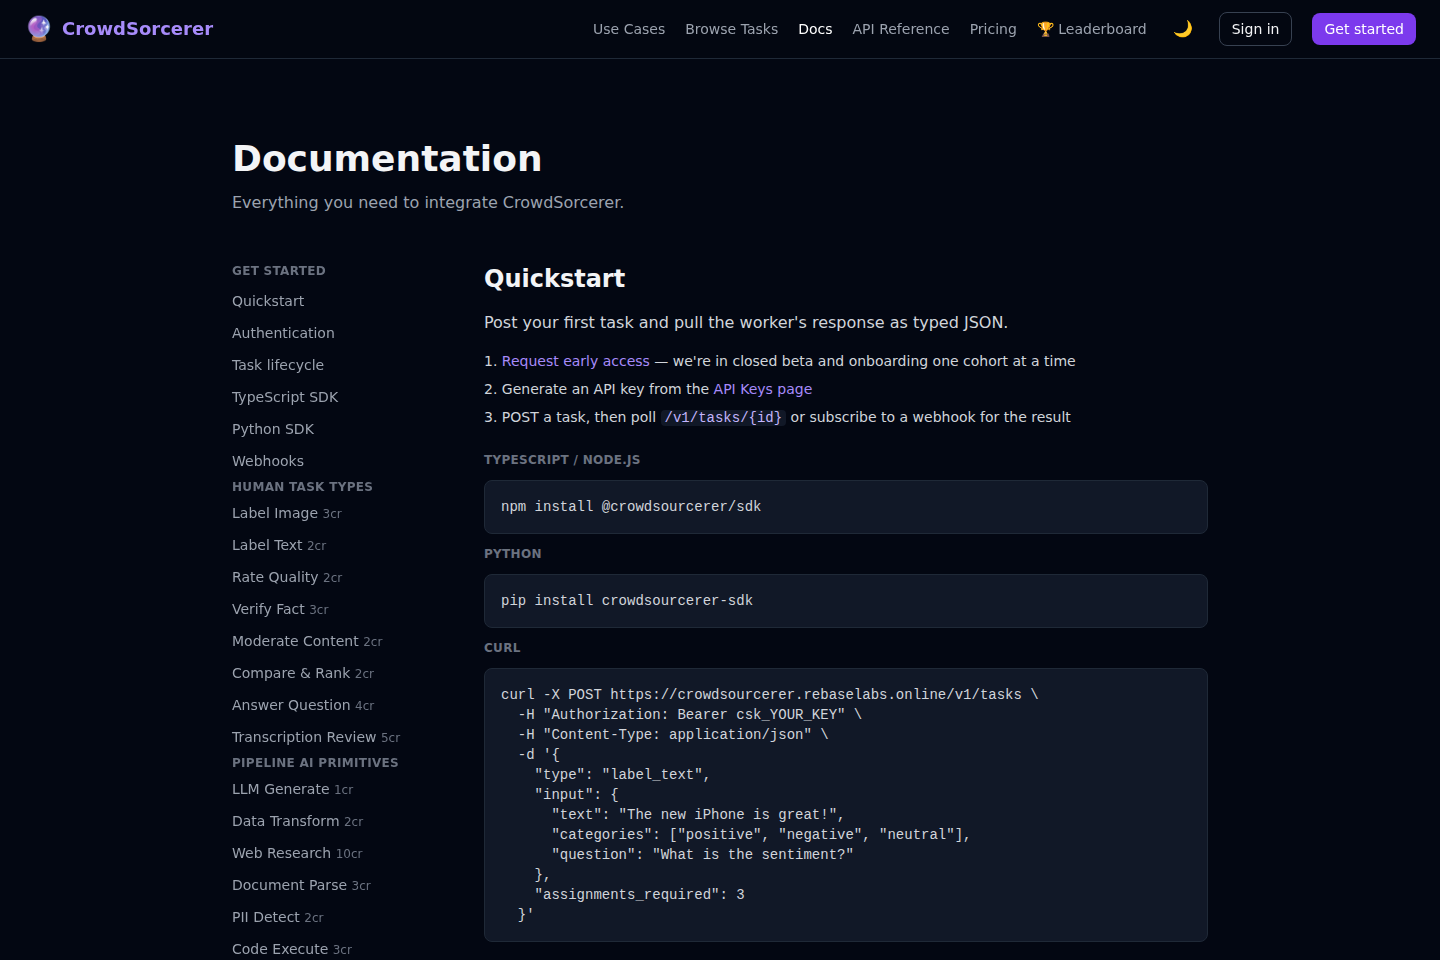
Task: Open the PII Detect primitive link
Action: click(278, 917)
